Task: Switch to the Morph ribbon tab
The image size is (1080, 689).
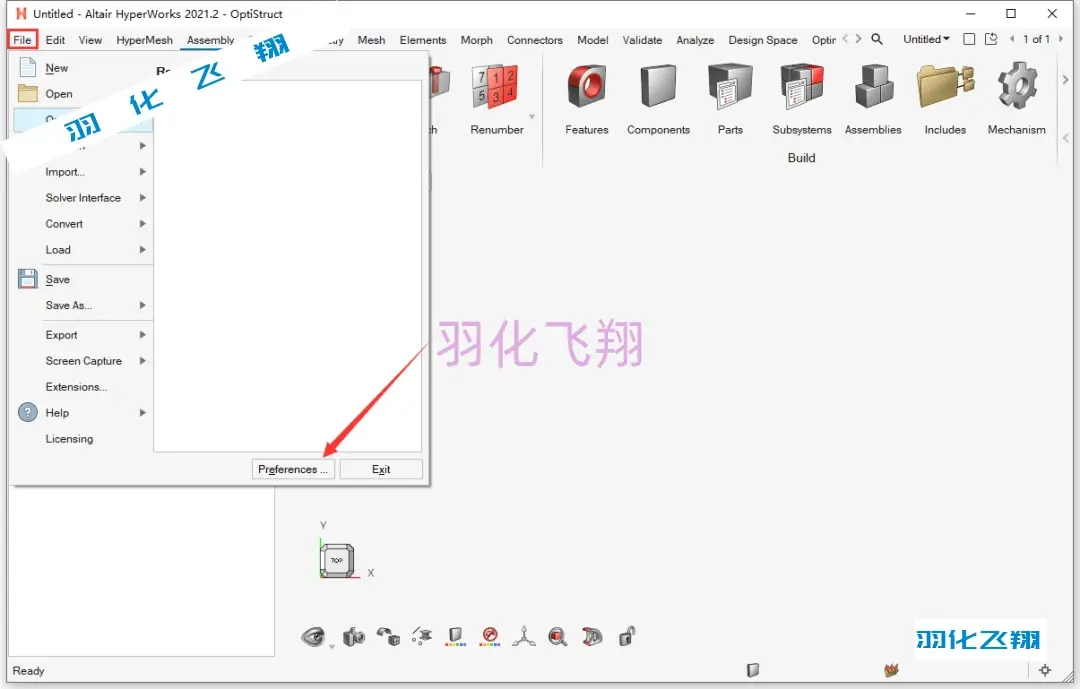Action: tap(477, 40)
